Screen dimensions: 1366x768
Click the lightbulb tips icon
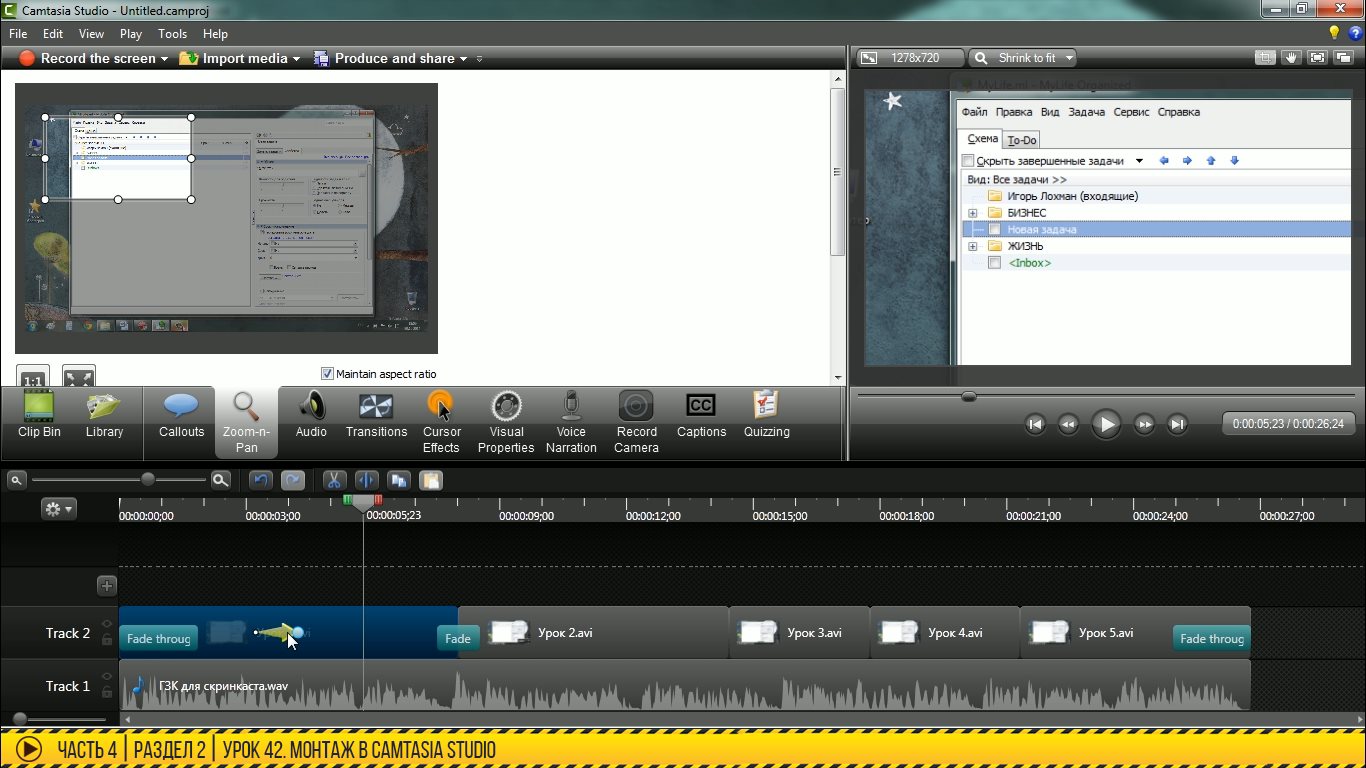pyautogui.click(x=1334, y=33)
